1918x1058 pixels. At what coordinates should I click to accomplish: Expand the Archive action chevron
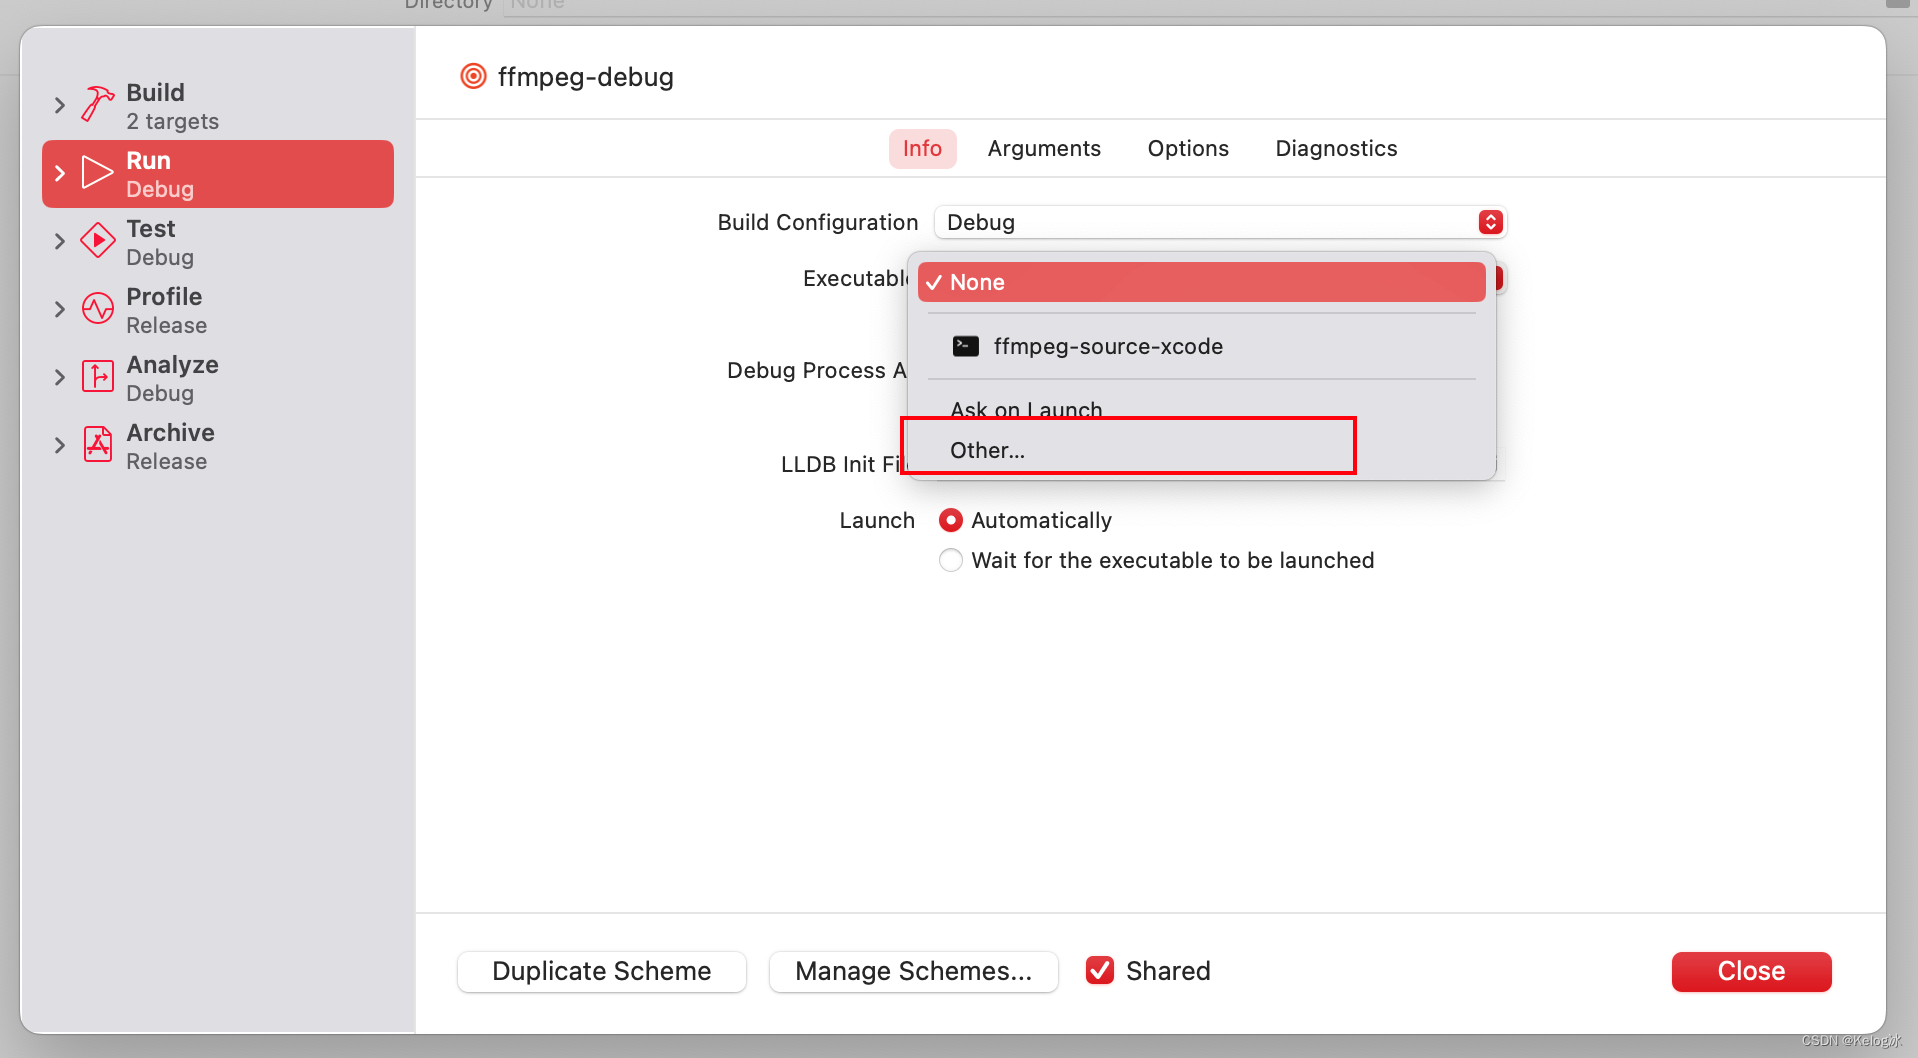pos(59,445)
